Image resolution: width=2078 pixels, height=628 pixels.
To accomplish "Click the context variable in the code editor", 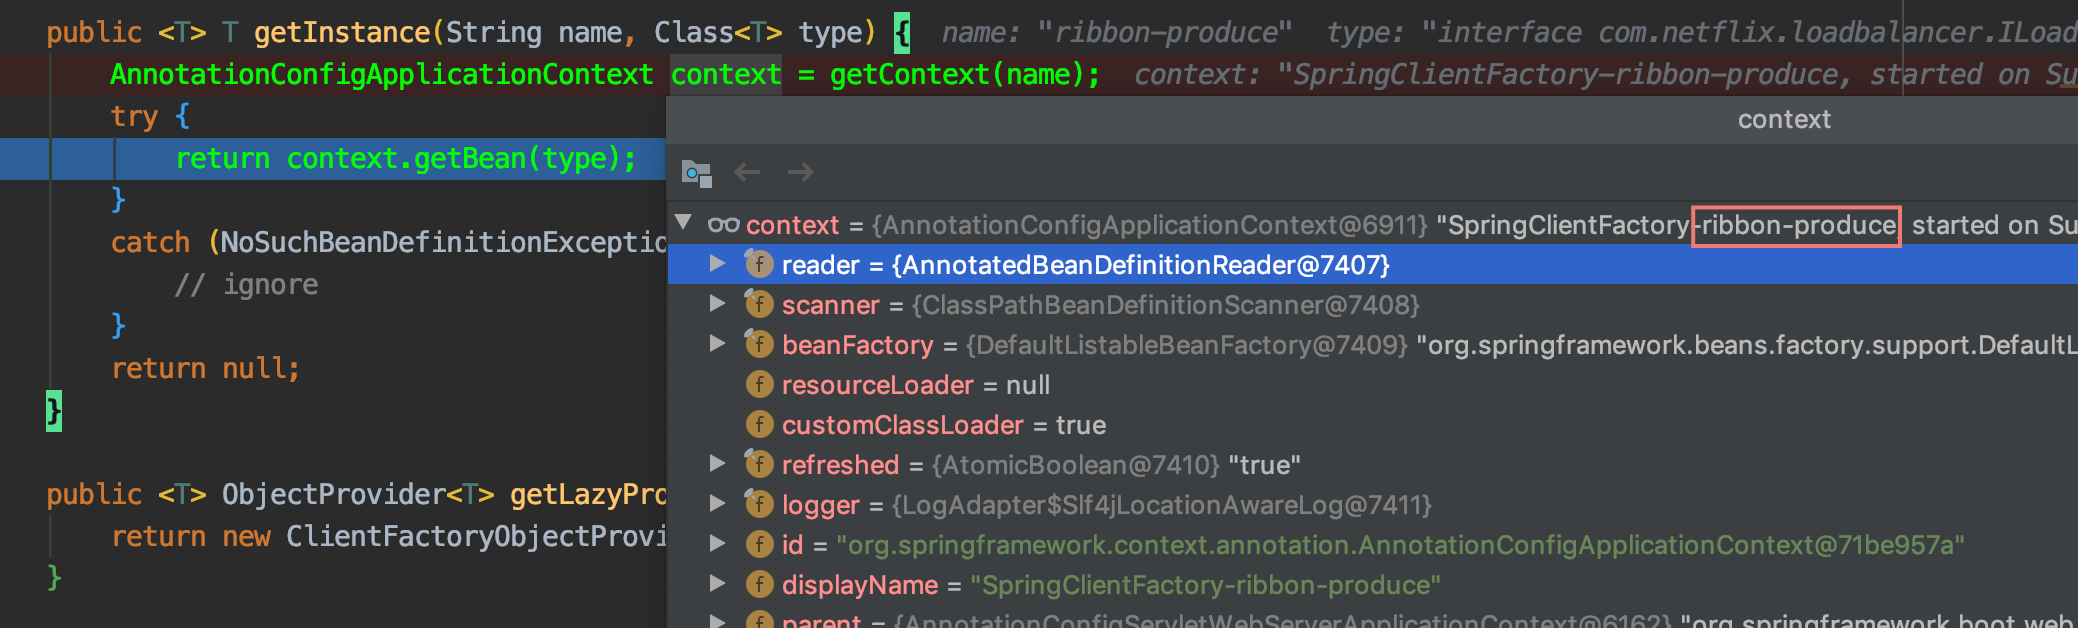I will click(726, 75).
